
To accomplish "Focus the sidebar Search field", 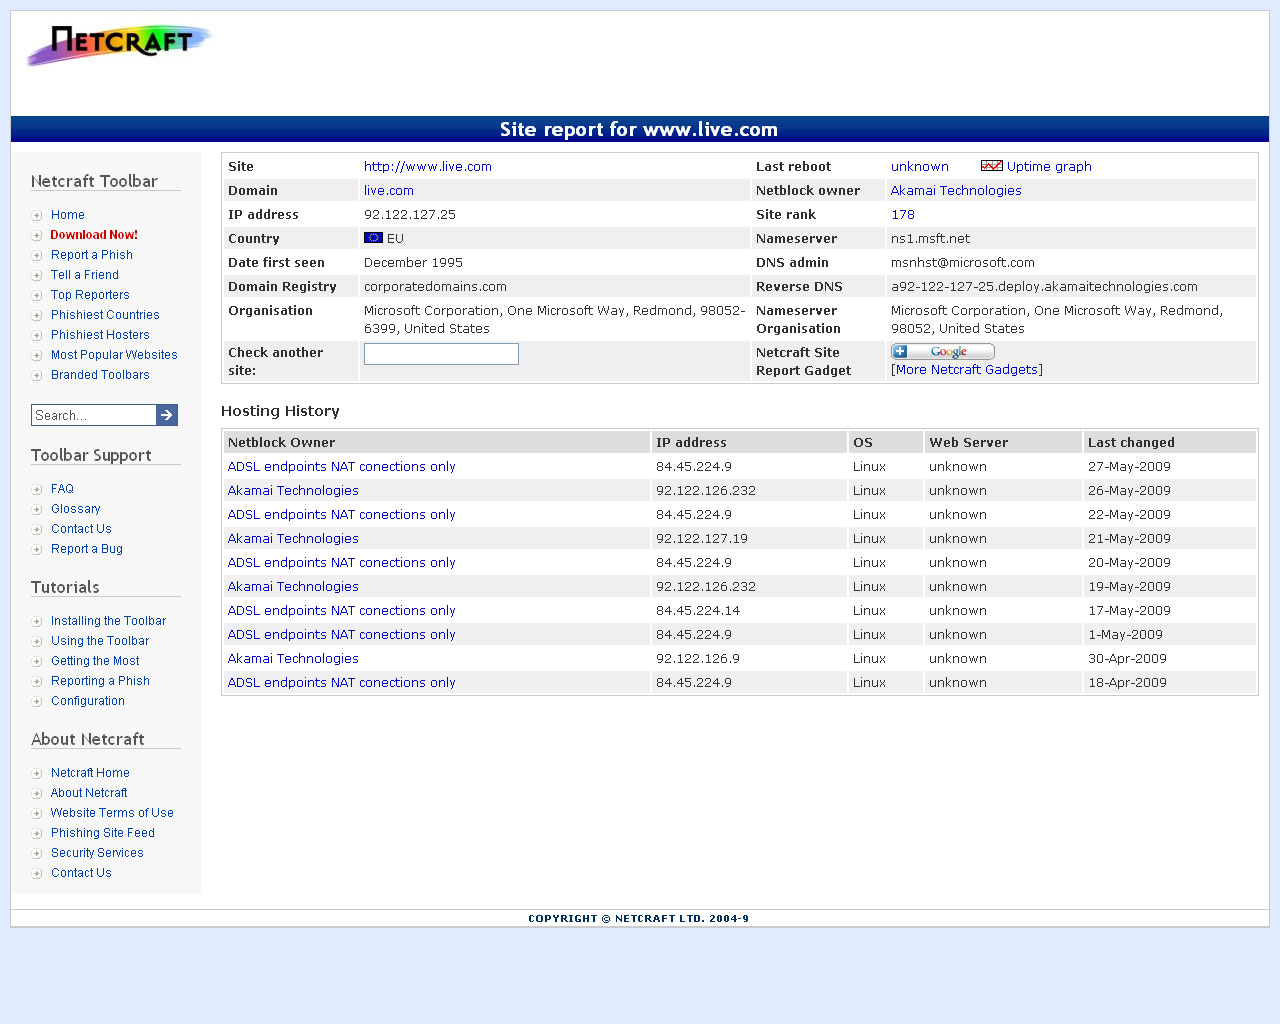I will click(94, 415).
